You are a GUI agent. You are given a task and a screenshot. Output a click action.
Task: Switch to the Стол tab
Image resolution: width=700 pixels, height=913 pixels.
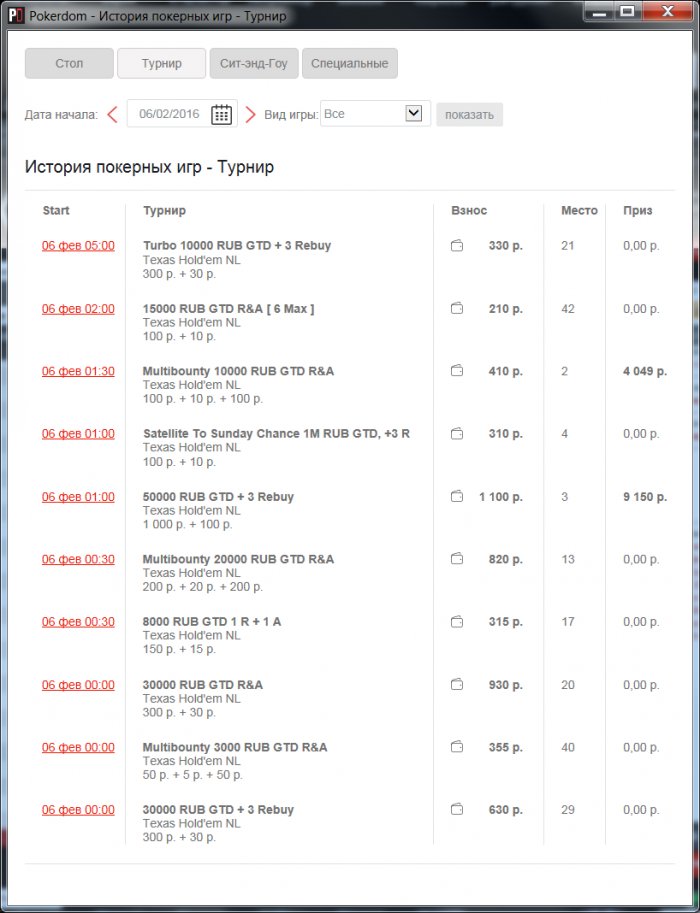[69, 64]
